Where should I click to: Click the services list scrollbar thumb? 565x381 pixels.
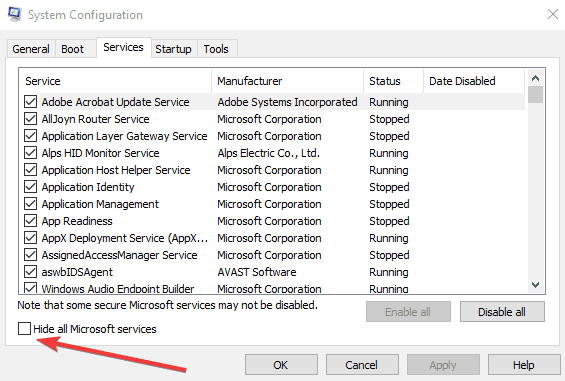click(535, 94)
